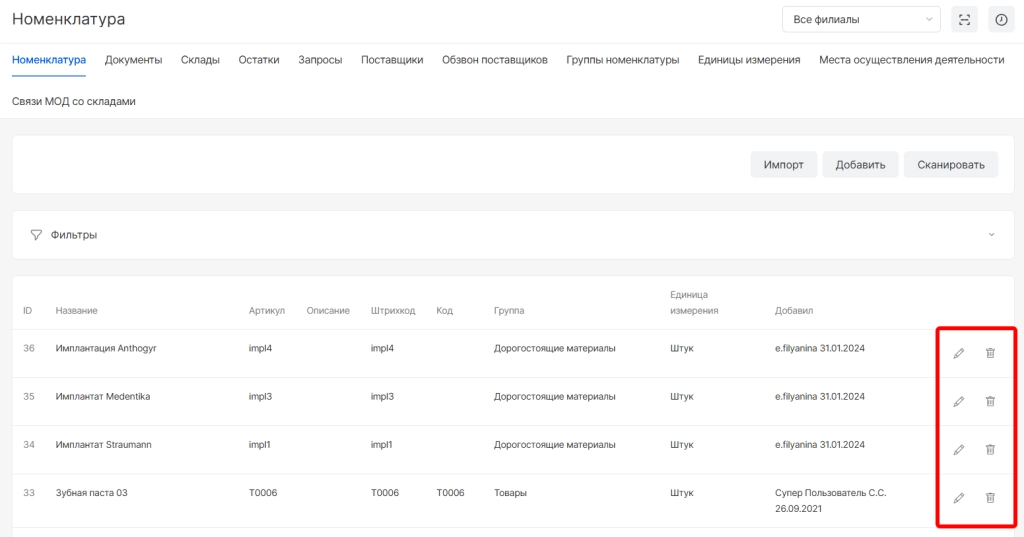Edit the Имплантат Straumann entry

(x=958, y=449)
